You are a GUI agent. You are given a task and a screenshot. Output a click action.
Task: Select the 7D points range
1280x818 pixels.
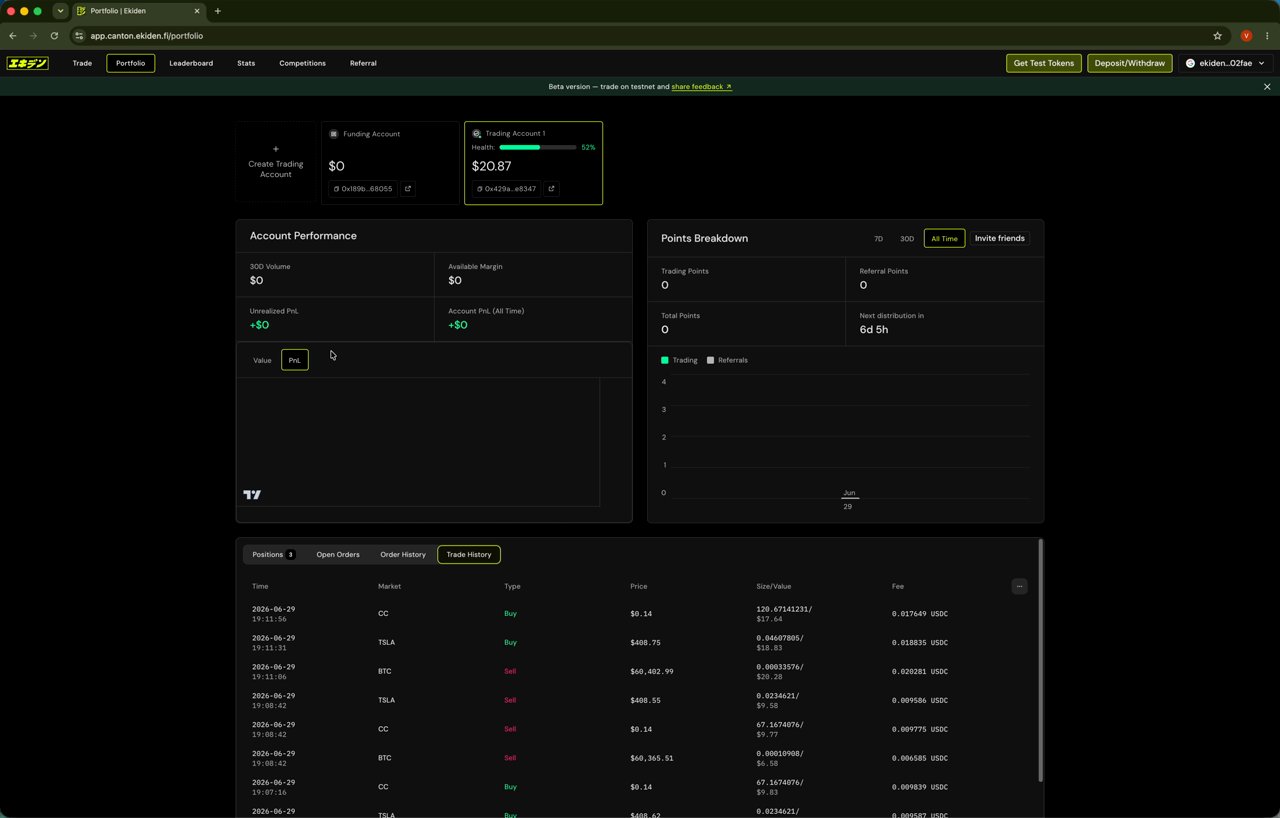878,239
